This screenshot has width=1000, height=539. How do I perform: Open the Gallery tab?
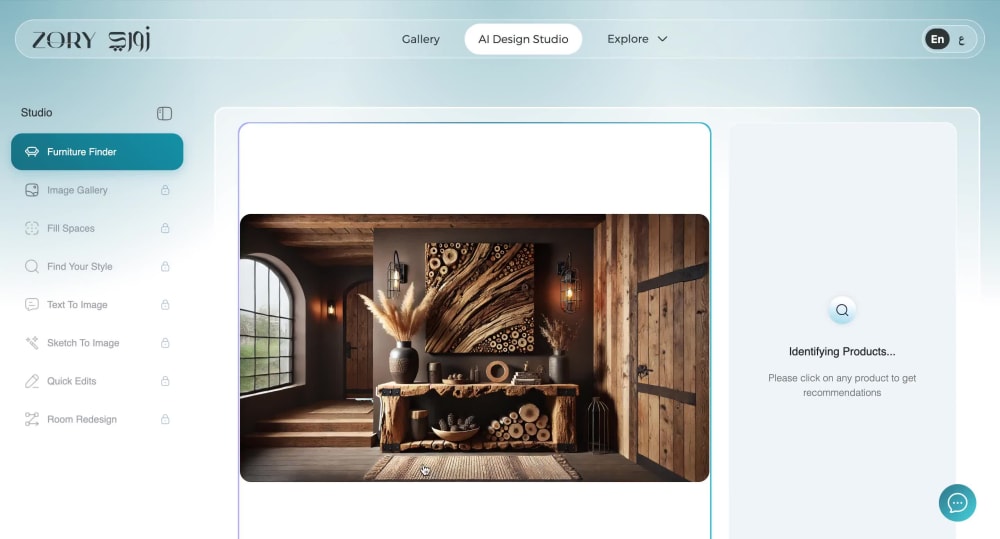pos(420,39)
